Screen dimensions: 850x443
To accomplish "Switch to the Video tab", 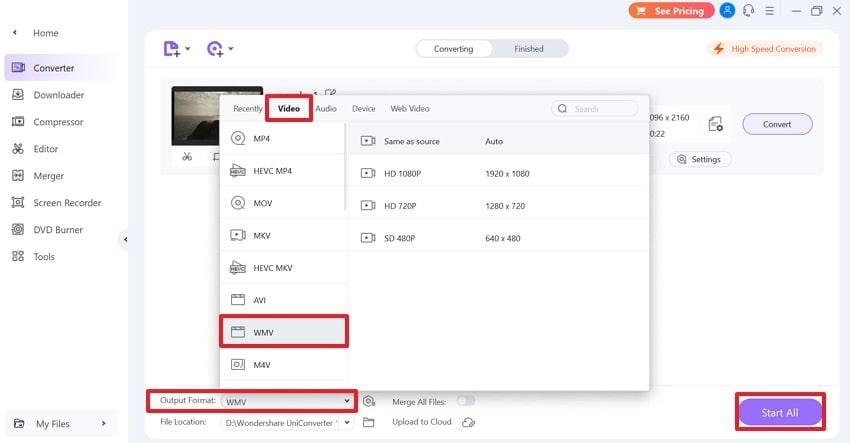I will [x=289, y=108].
